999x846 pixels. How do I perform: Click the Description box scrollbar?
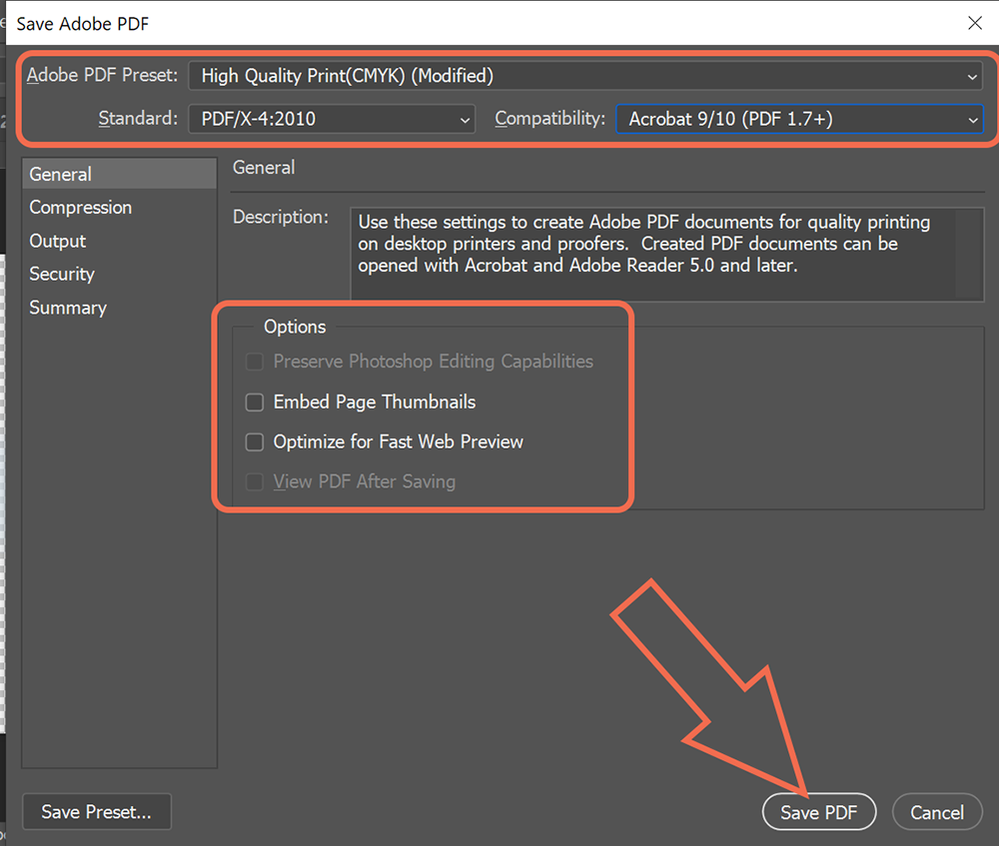click(x=969, y=254)
